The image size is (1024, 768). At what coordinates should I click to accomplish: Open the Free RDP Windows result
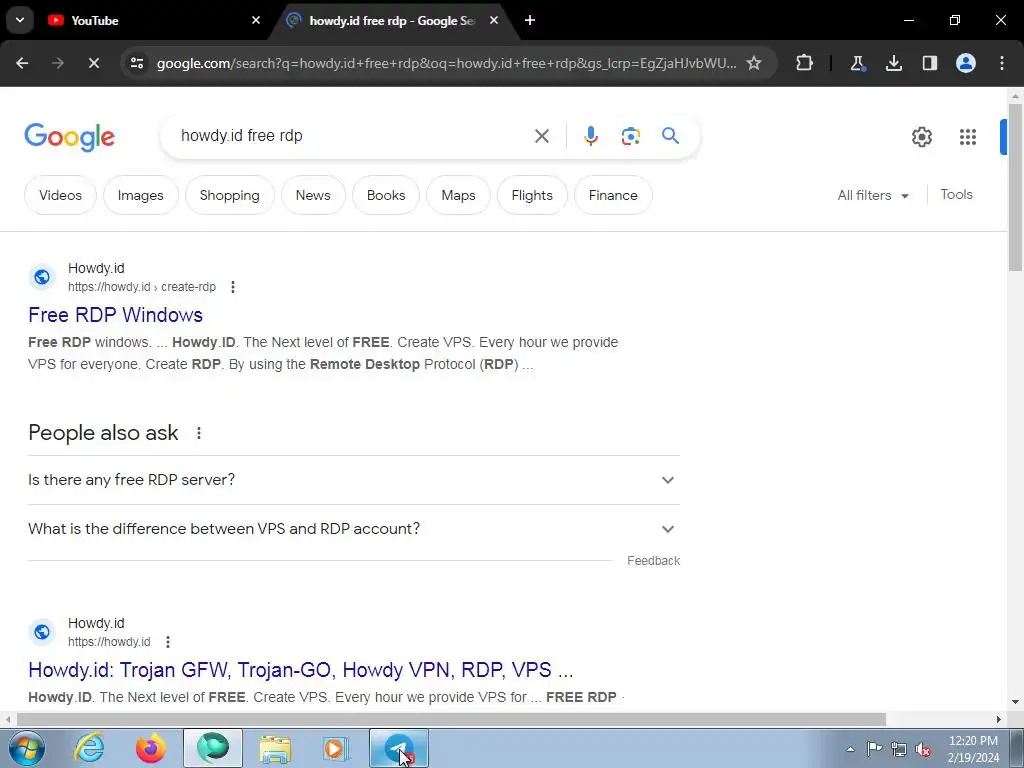point(116,315)
